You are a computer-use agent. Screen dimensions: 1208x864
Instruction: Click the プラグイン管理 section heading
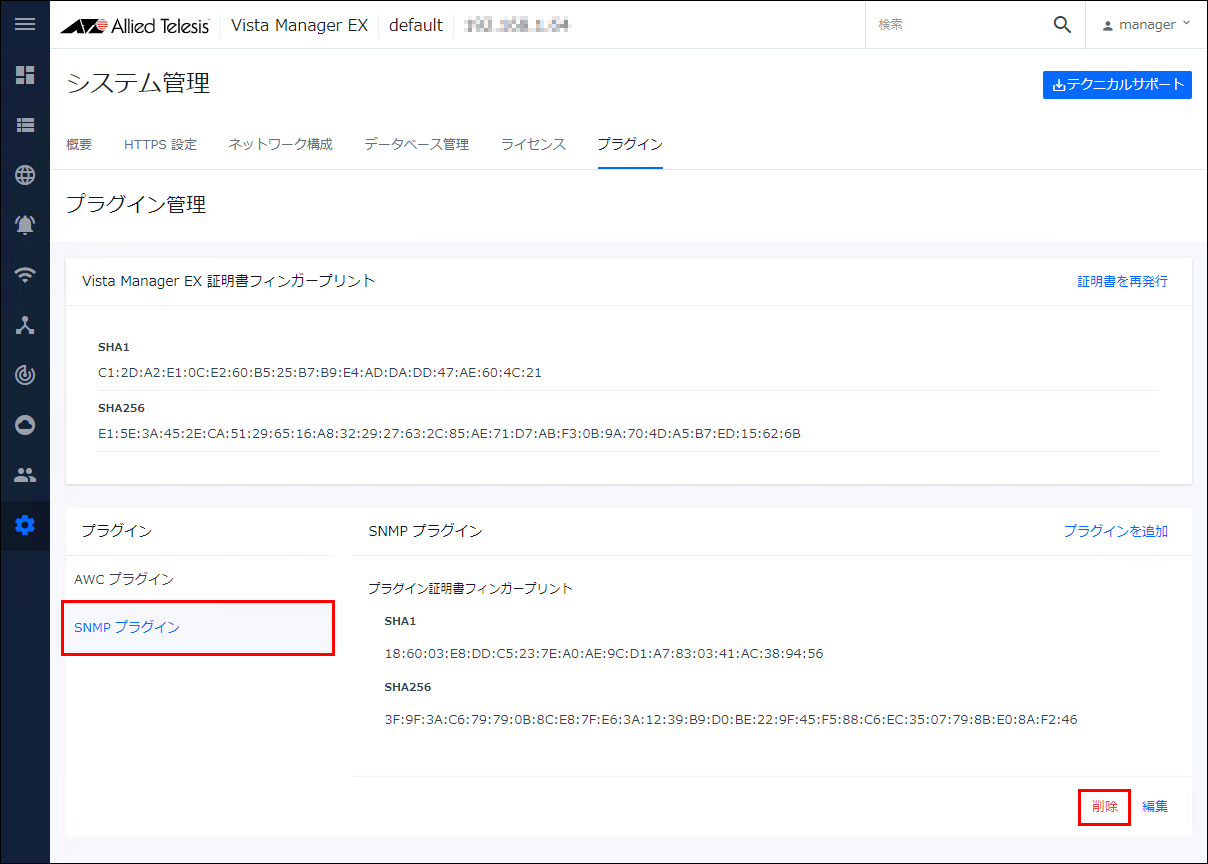(x=136, y=205)
